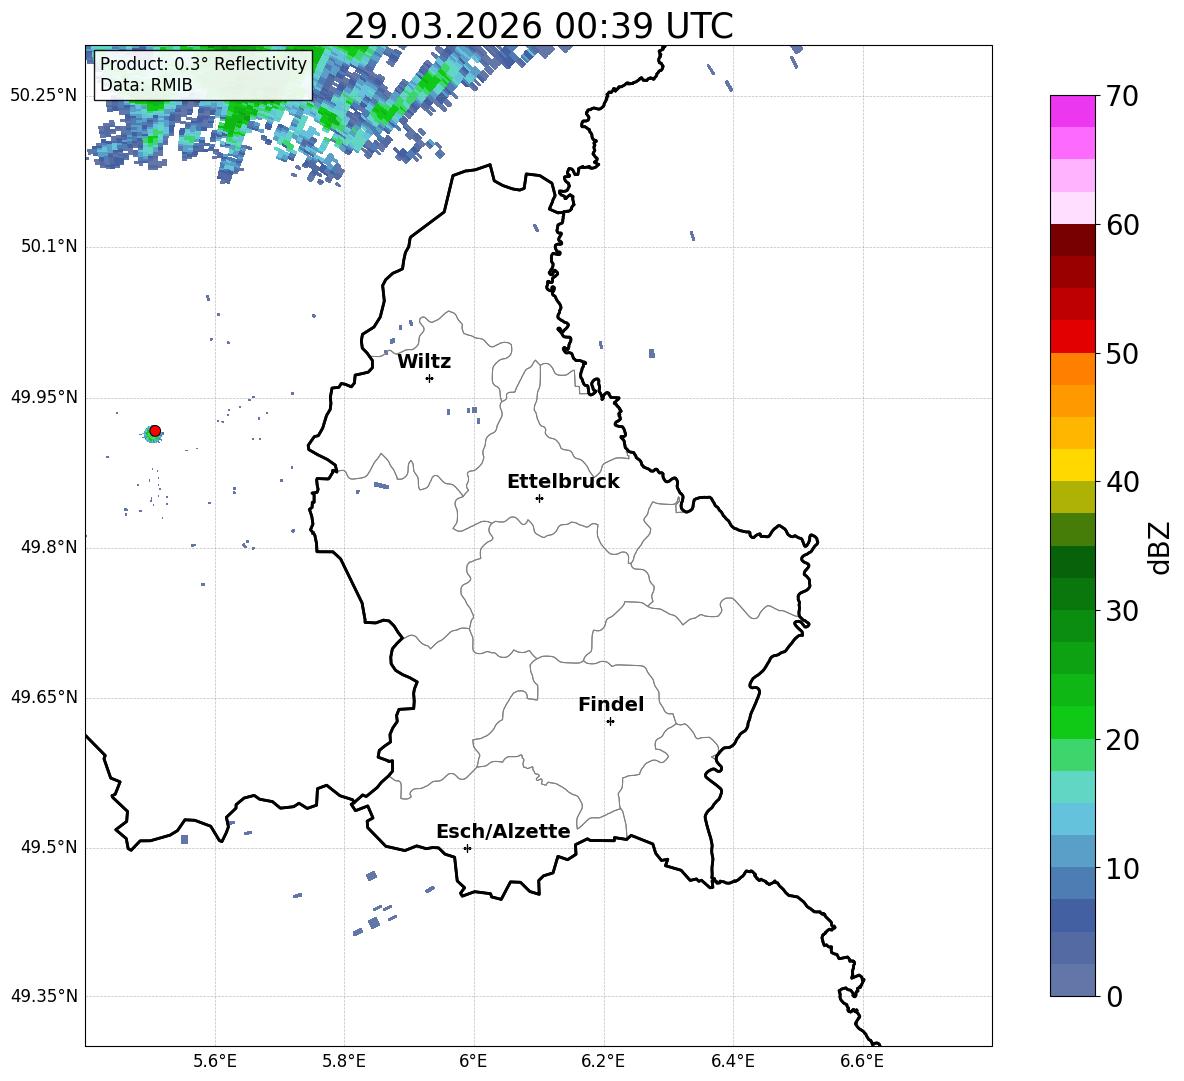Click the dark maroon swatch below 60 dBZ

pos(1072,240)
